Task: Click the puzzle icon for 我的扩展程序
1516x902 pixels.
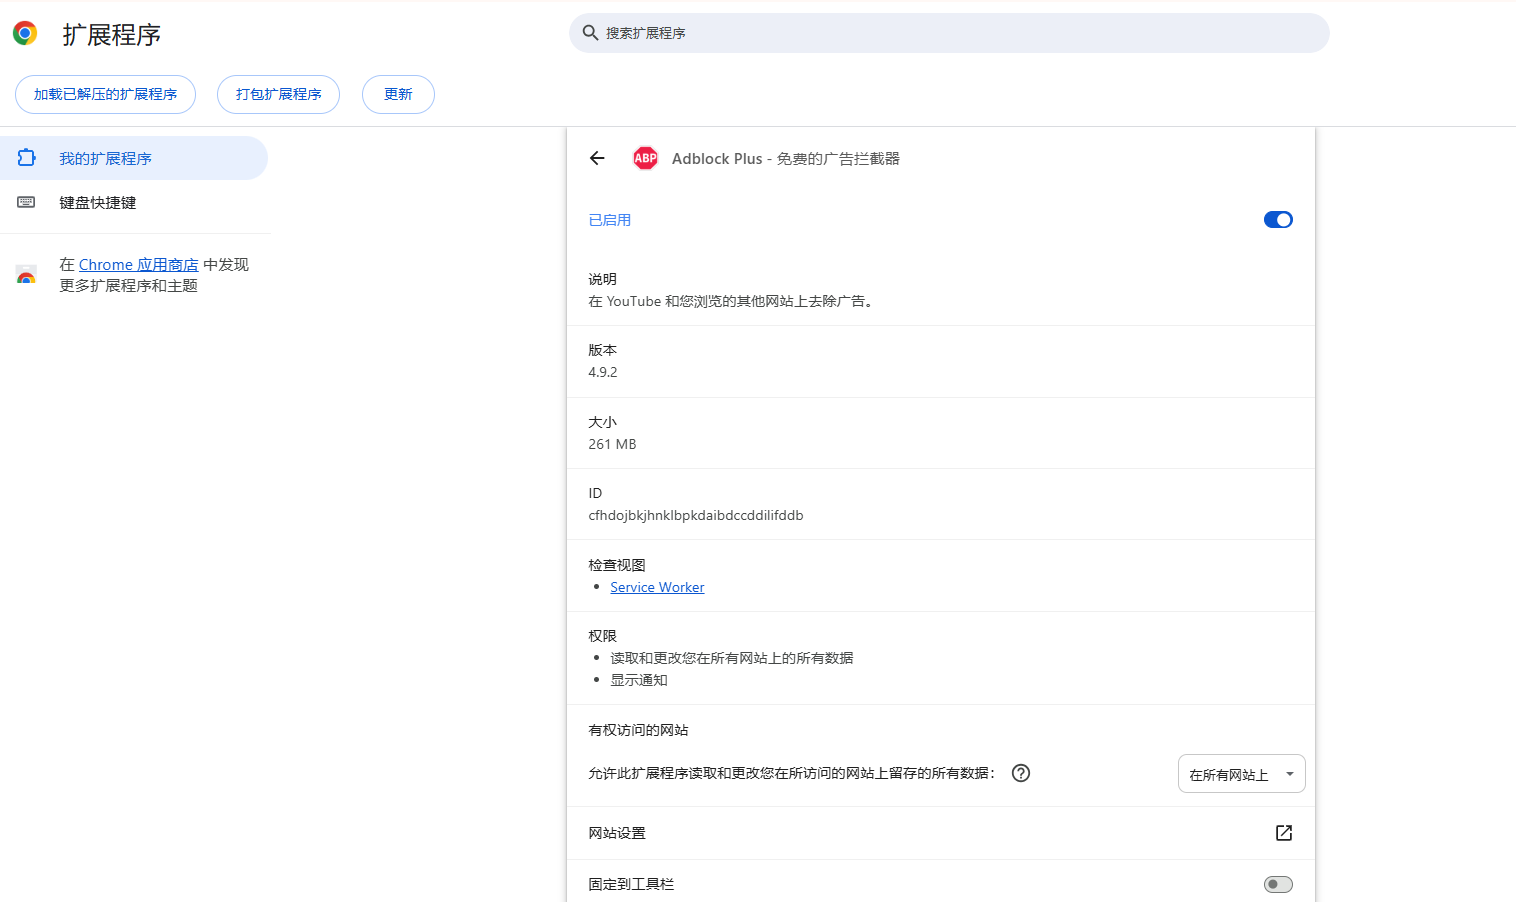Action: (27, 158)
